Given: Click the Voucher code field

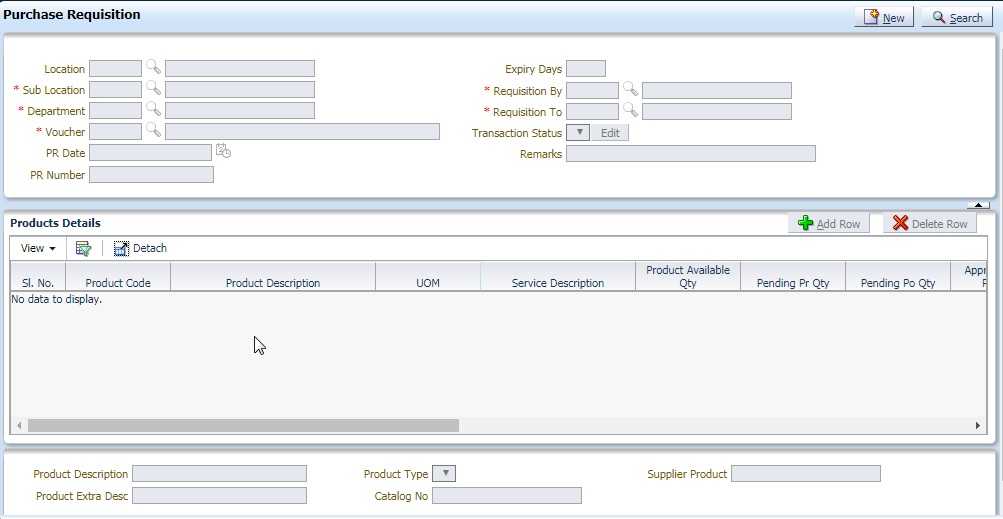Looking at the screenshot, I should [x=115, y=132].
